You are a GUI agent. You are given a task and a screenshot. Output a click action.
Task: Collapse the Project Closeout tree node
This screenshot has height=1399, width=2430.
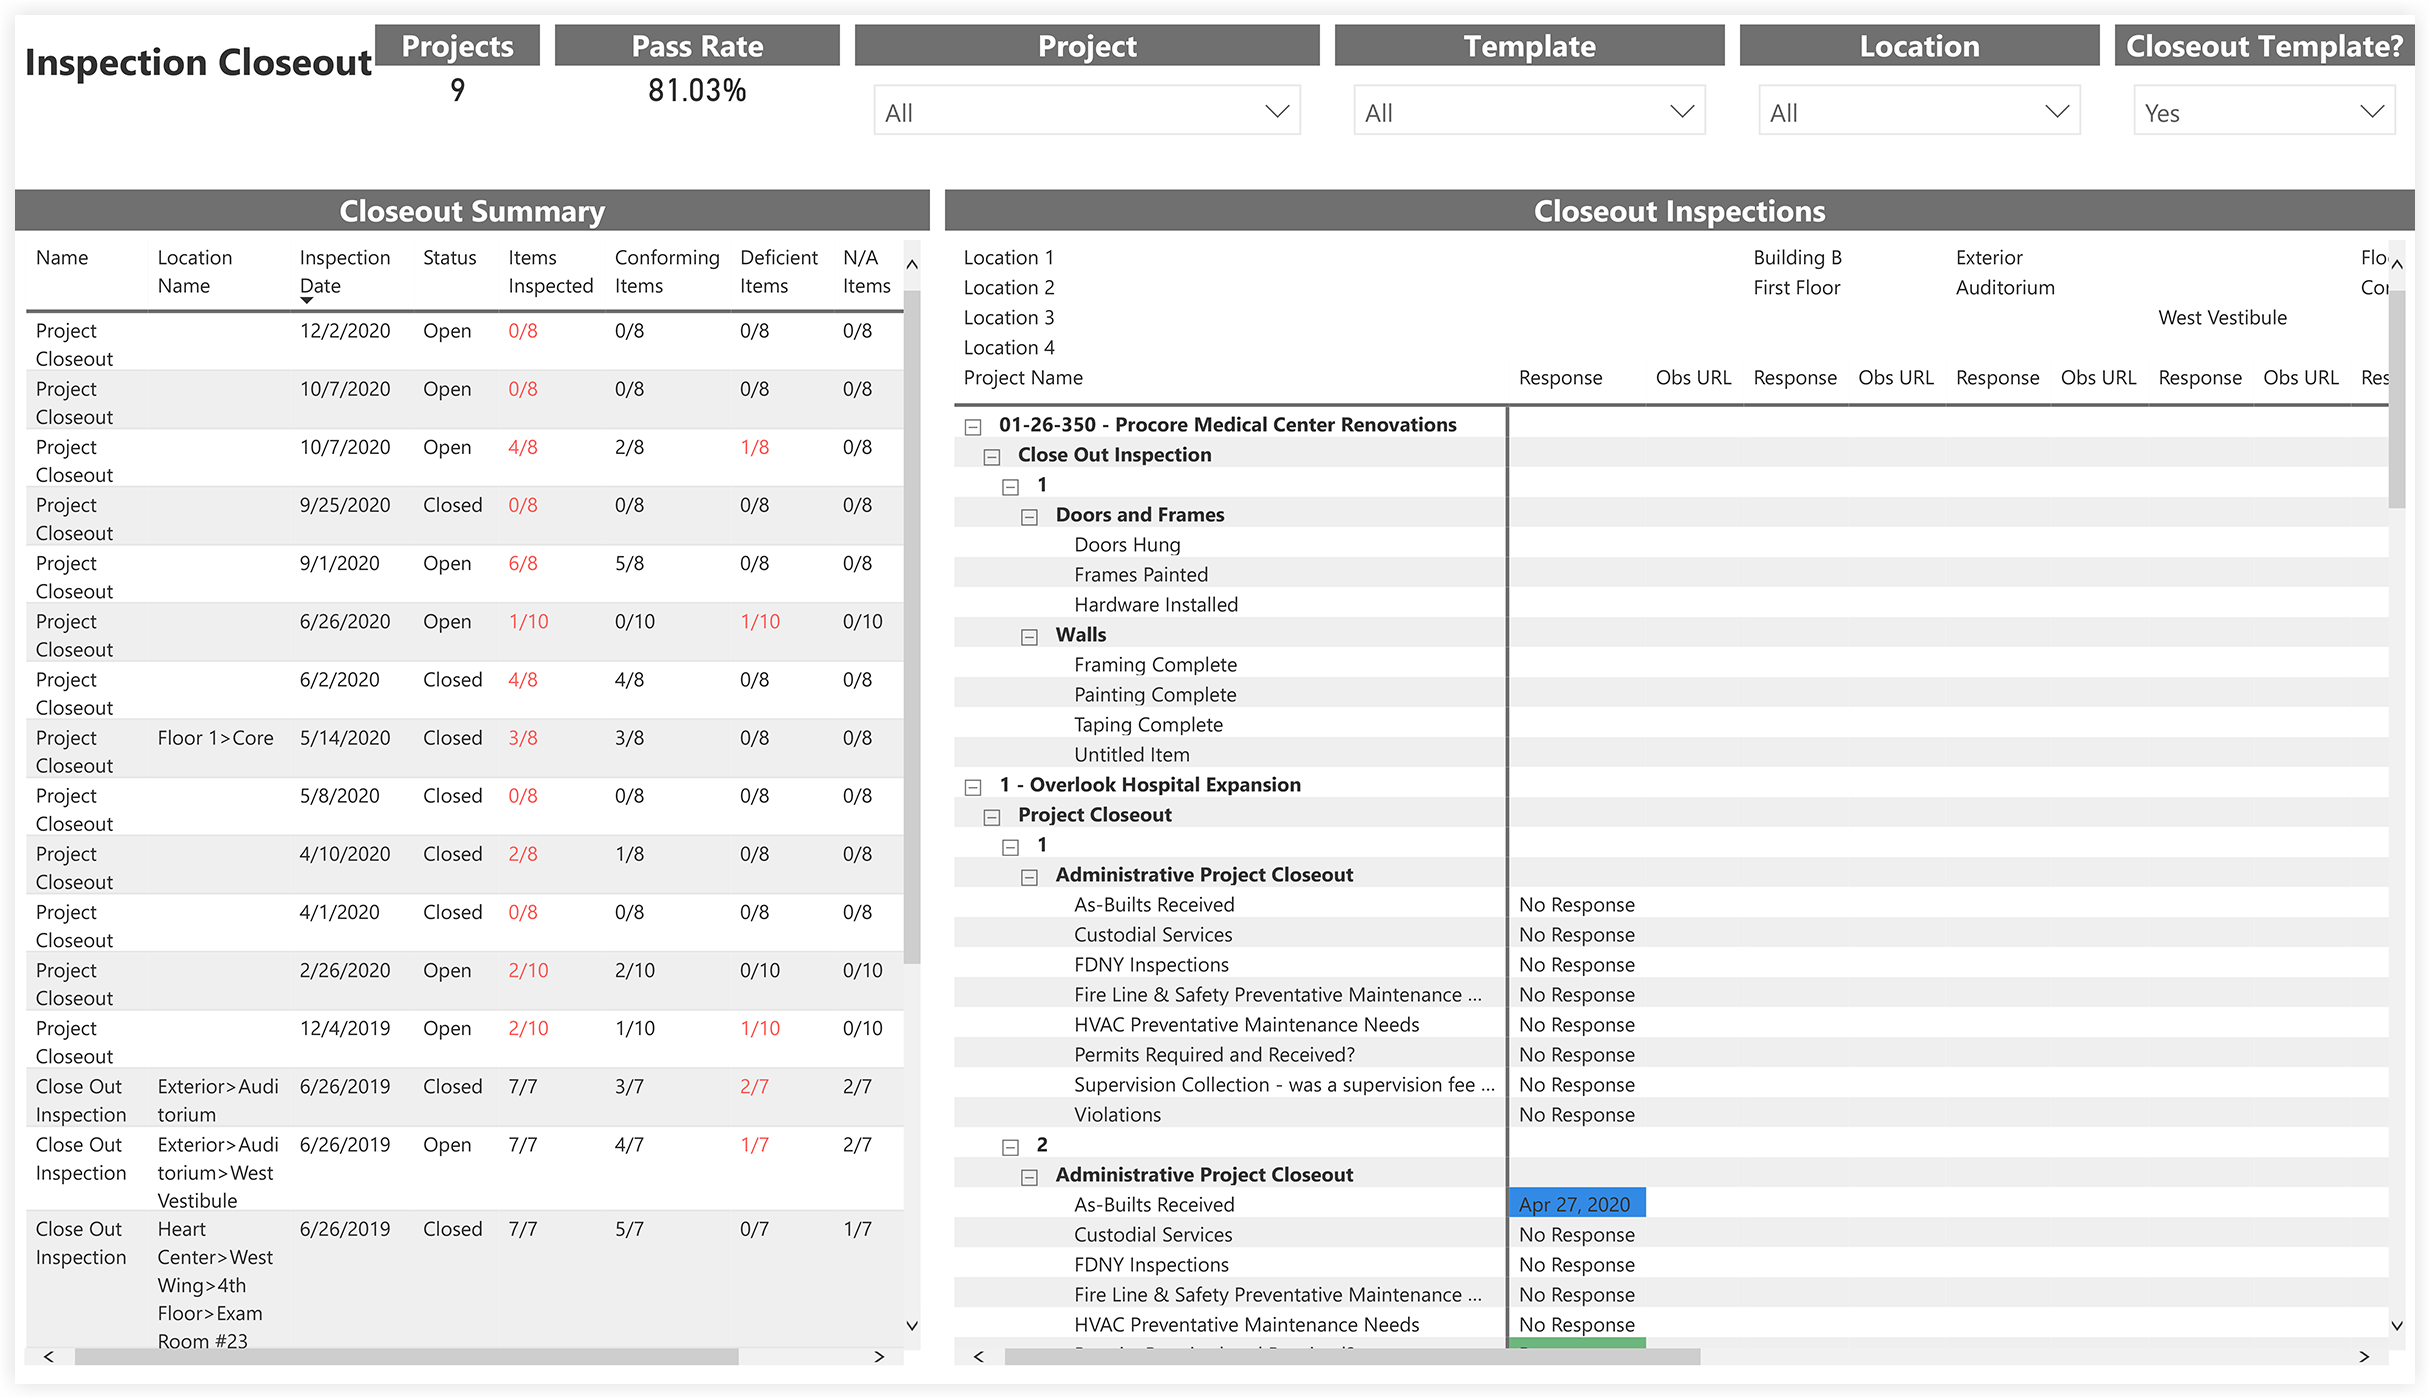992,816
